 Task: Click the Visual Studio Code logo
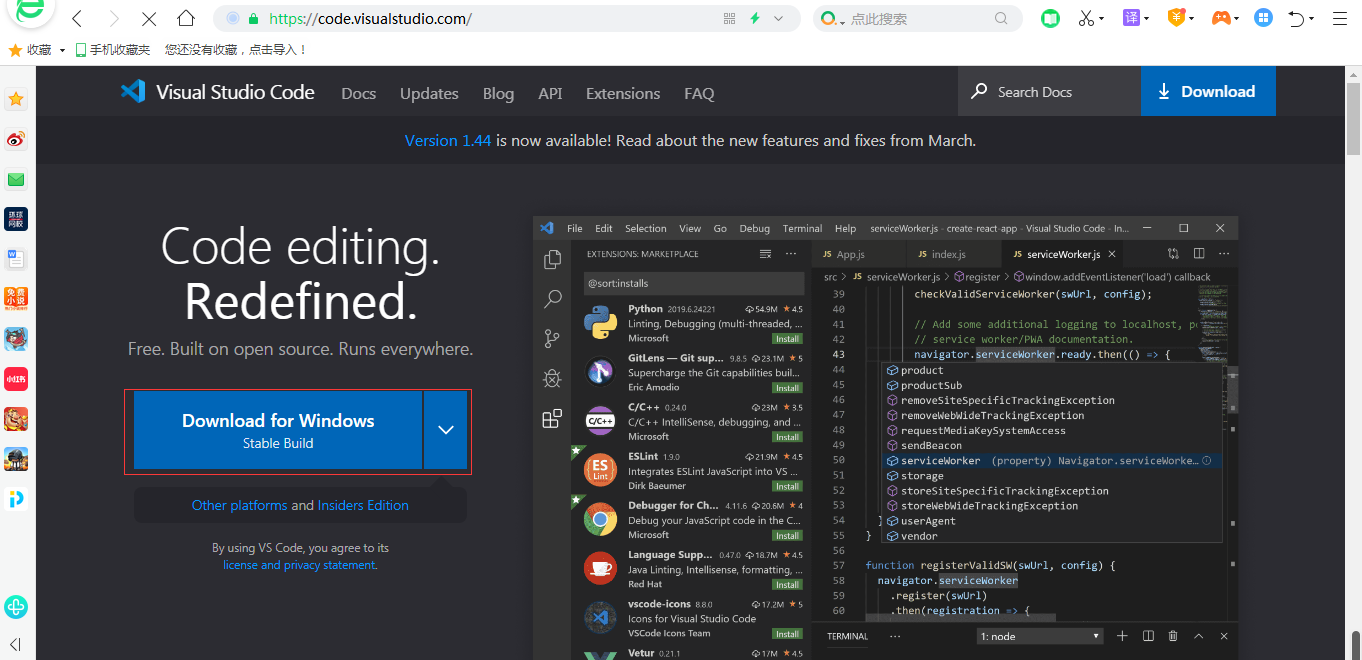(217, 92)
